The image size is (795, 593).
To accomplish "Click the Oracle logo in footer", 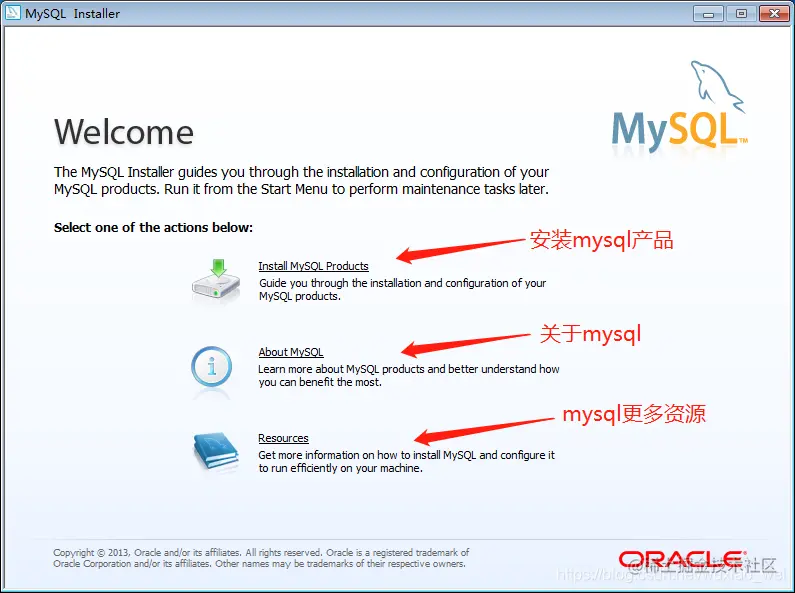I will click(x=682, y=559).
